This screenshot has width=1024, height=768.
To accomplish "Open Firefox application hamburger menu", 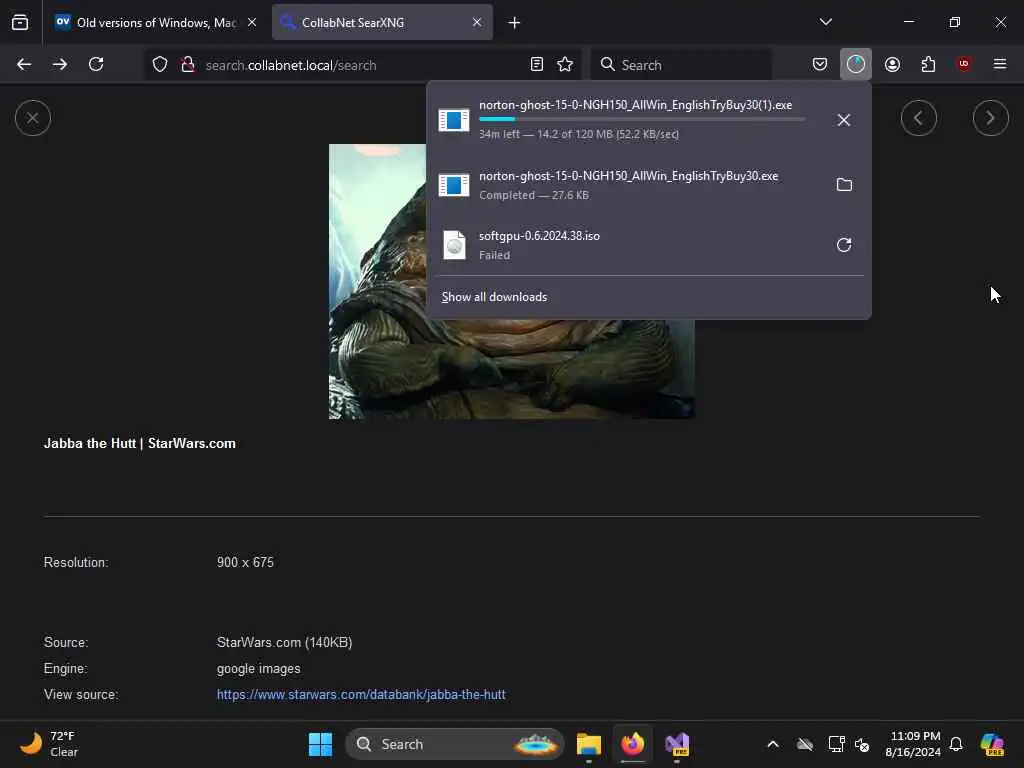I will (1000, 64).
